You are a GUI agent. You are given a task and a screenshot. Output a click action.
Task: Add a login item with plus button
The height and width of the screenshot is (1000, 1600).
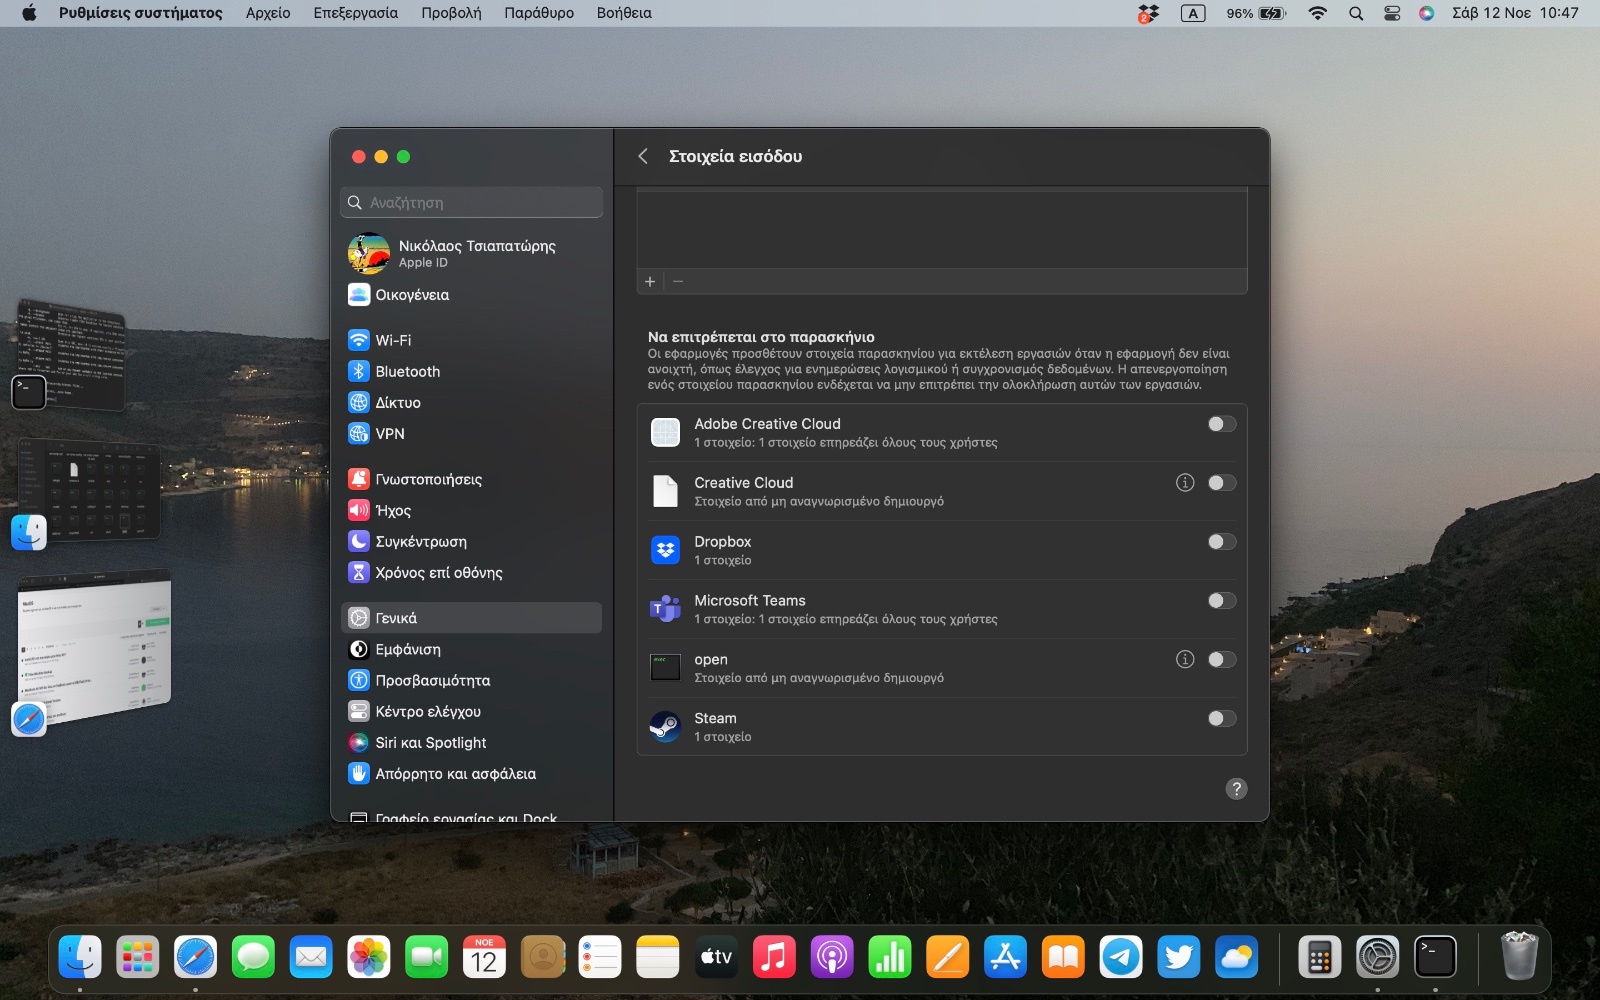[650, 282]
